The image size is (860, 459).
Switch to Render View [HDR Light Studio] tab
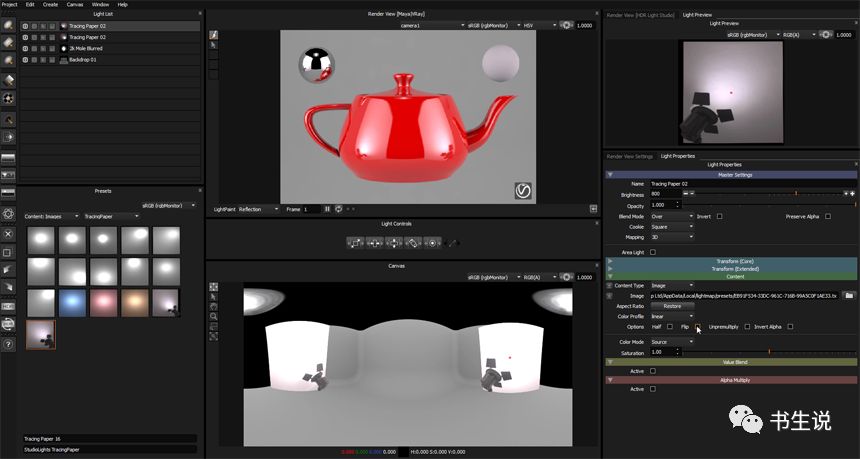coord(641,15)
